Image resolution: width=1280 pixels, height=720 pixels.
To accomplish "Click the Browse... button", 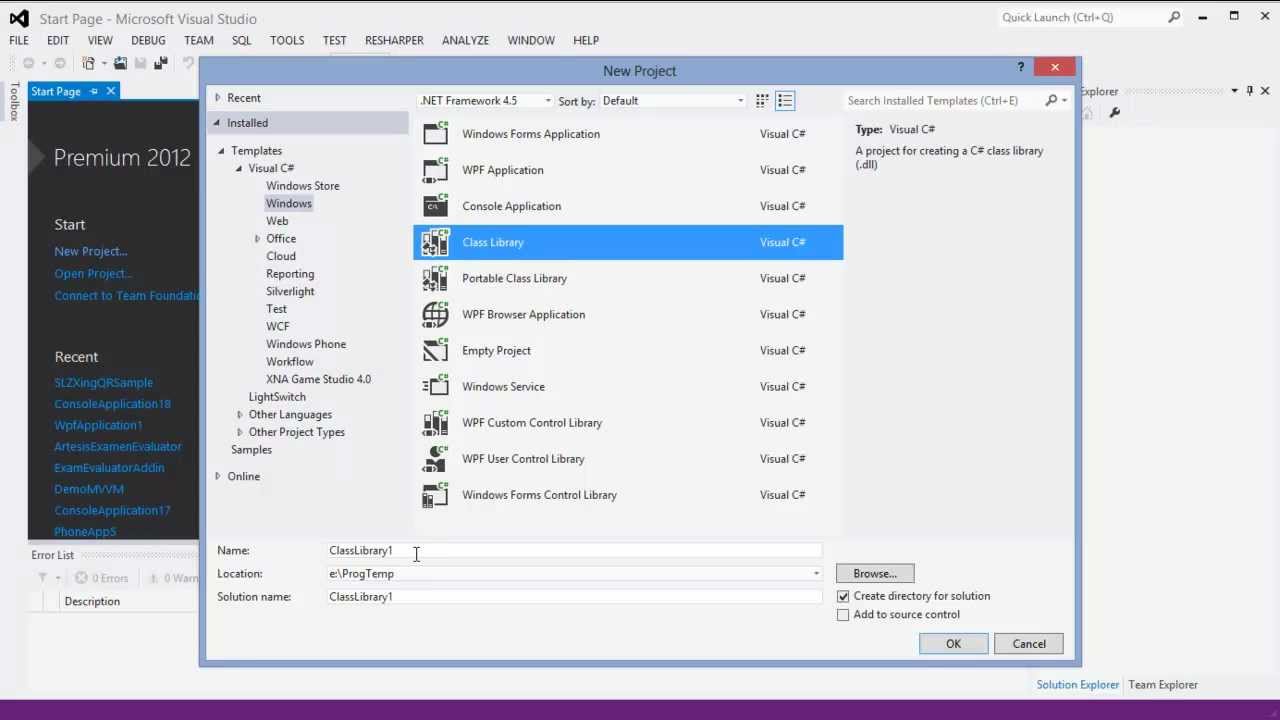I will [x=875, y=574].
